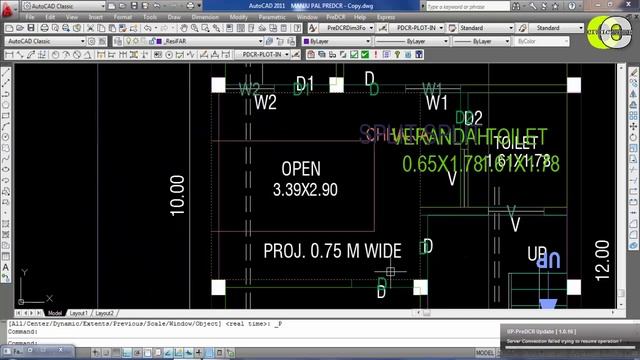Viewport: 640px width, 360px height.
Task: Click the Cut scissors icon
Action: 90,28
